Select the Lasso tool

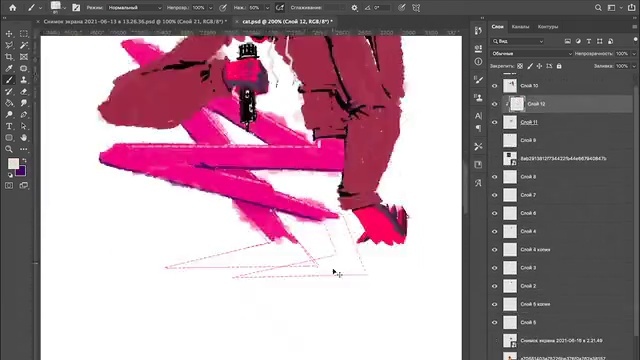[9, 45]
